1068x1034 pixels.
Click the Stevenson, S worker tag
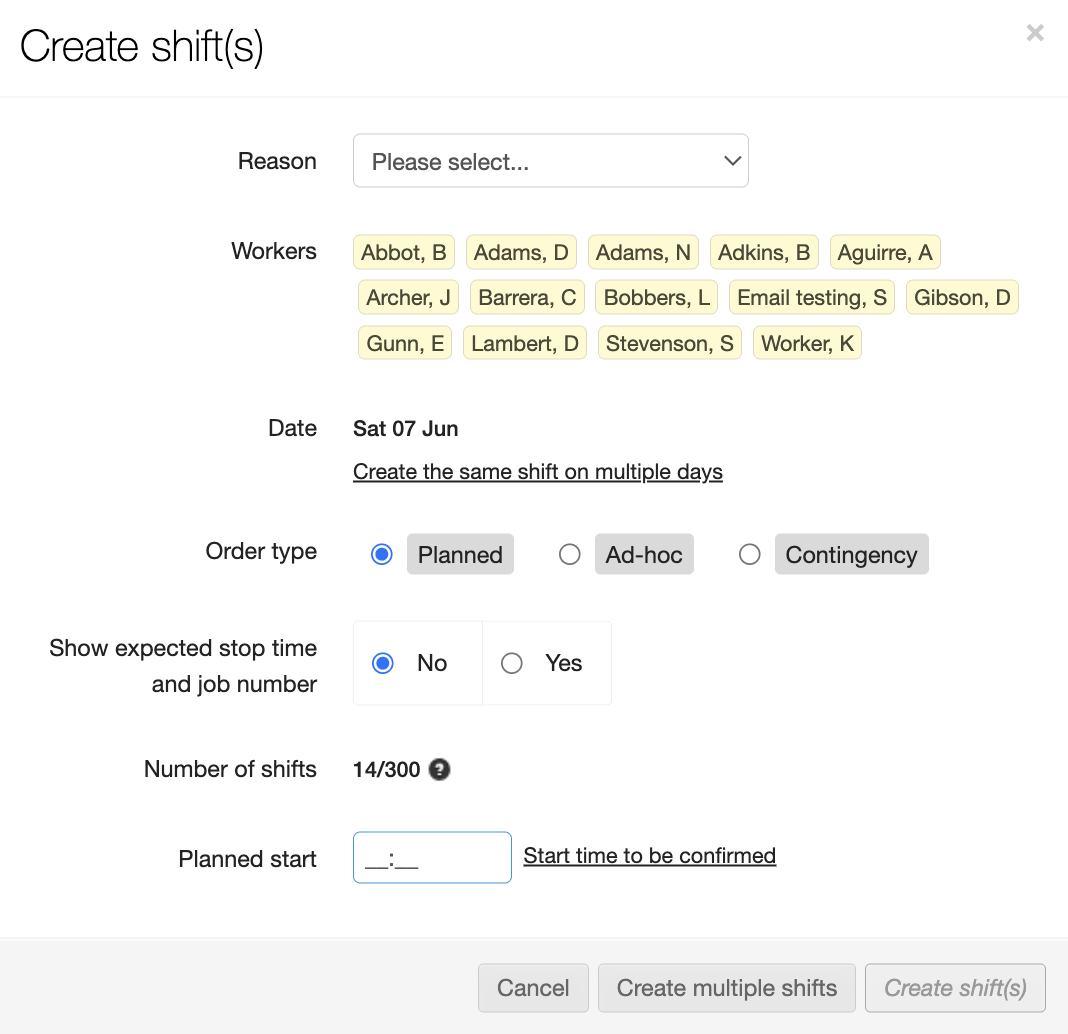[x=670, y=344]
